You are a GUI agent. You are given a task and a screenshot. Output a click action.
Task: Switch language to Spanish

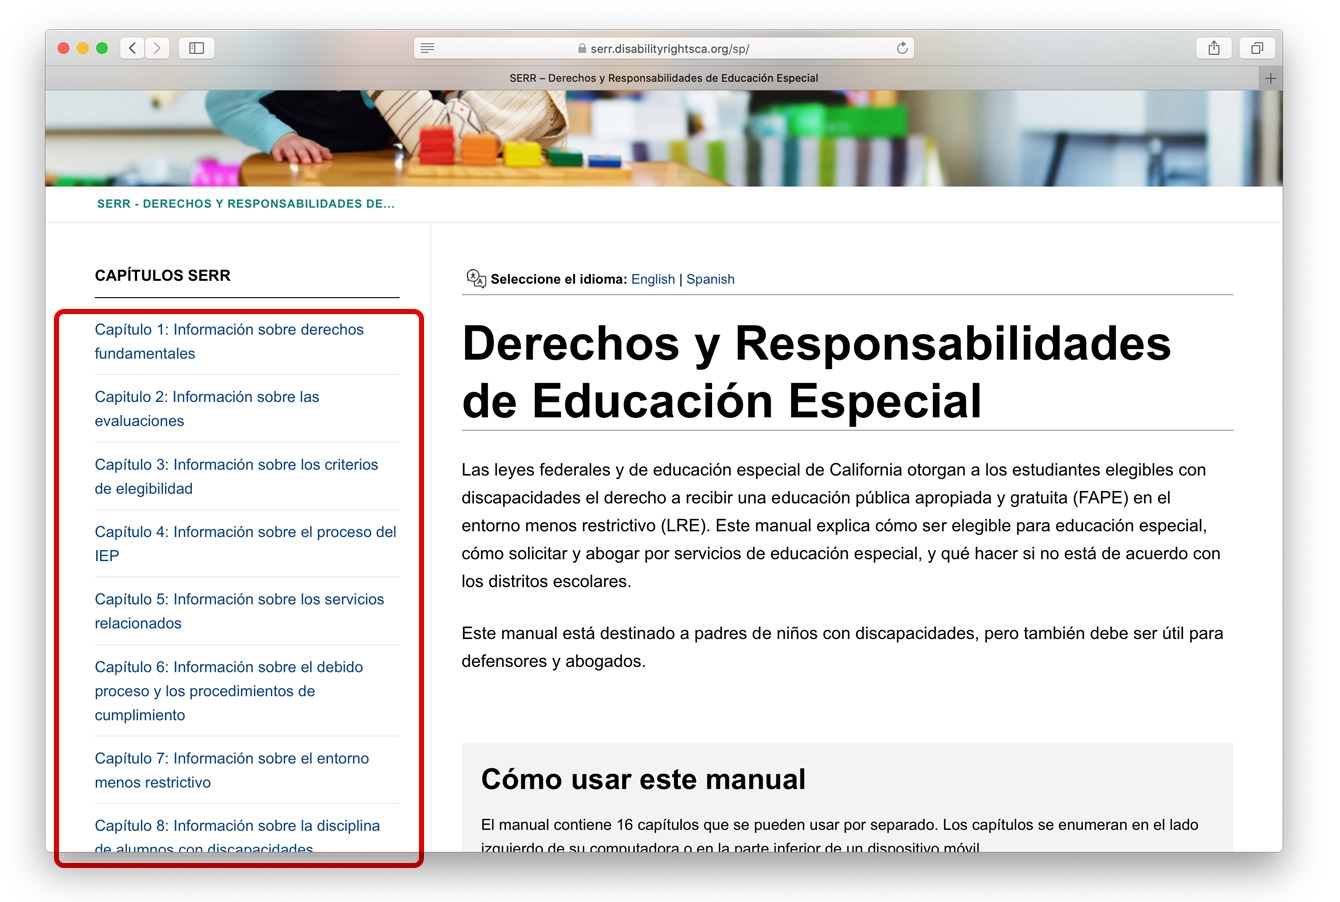[710, 279]
